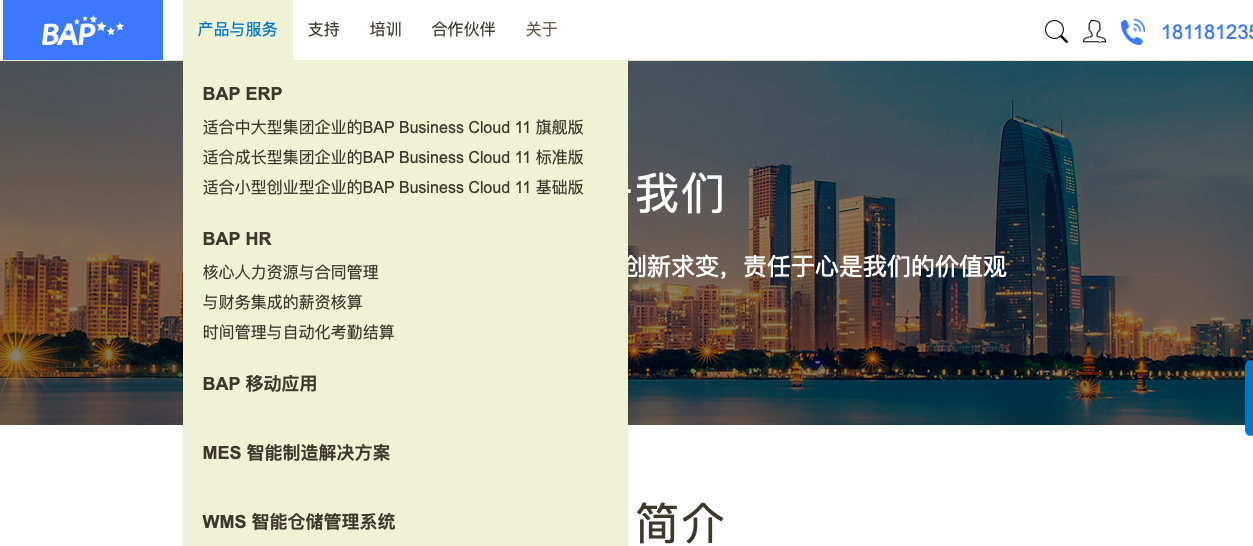Click the BAP HR heading
The image size is (1253, 546).
click(237, 239)
